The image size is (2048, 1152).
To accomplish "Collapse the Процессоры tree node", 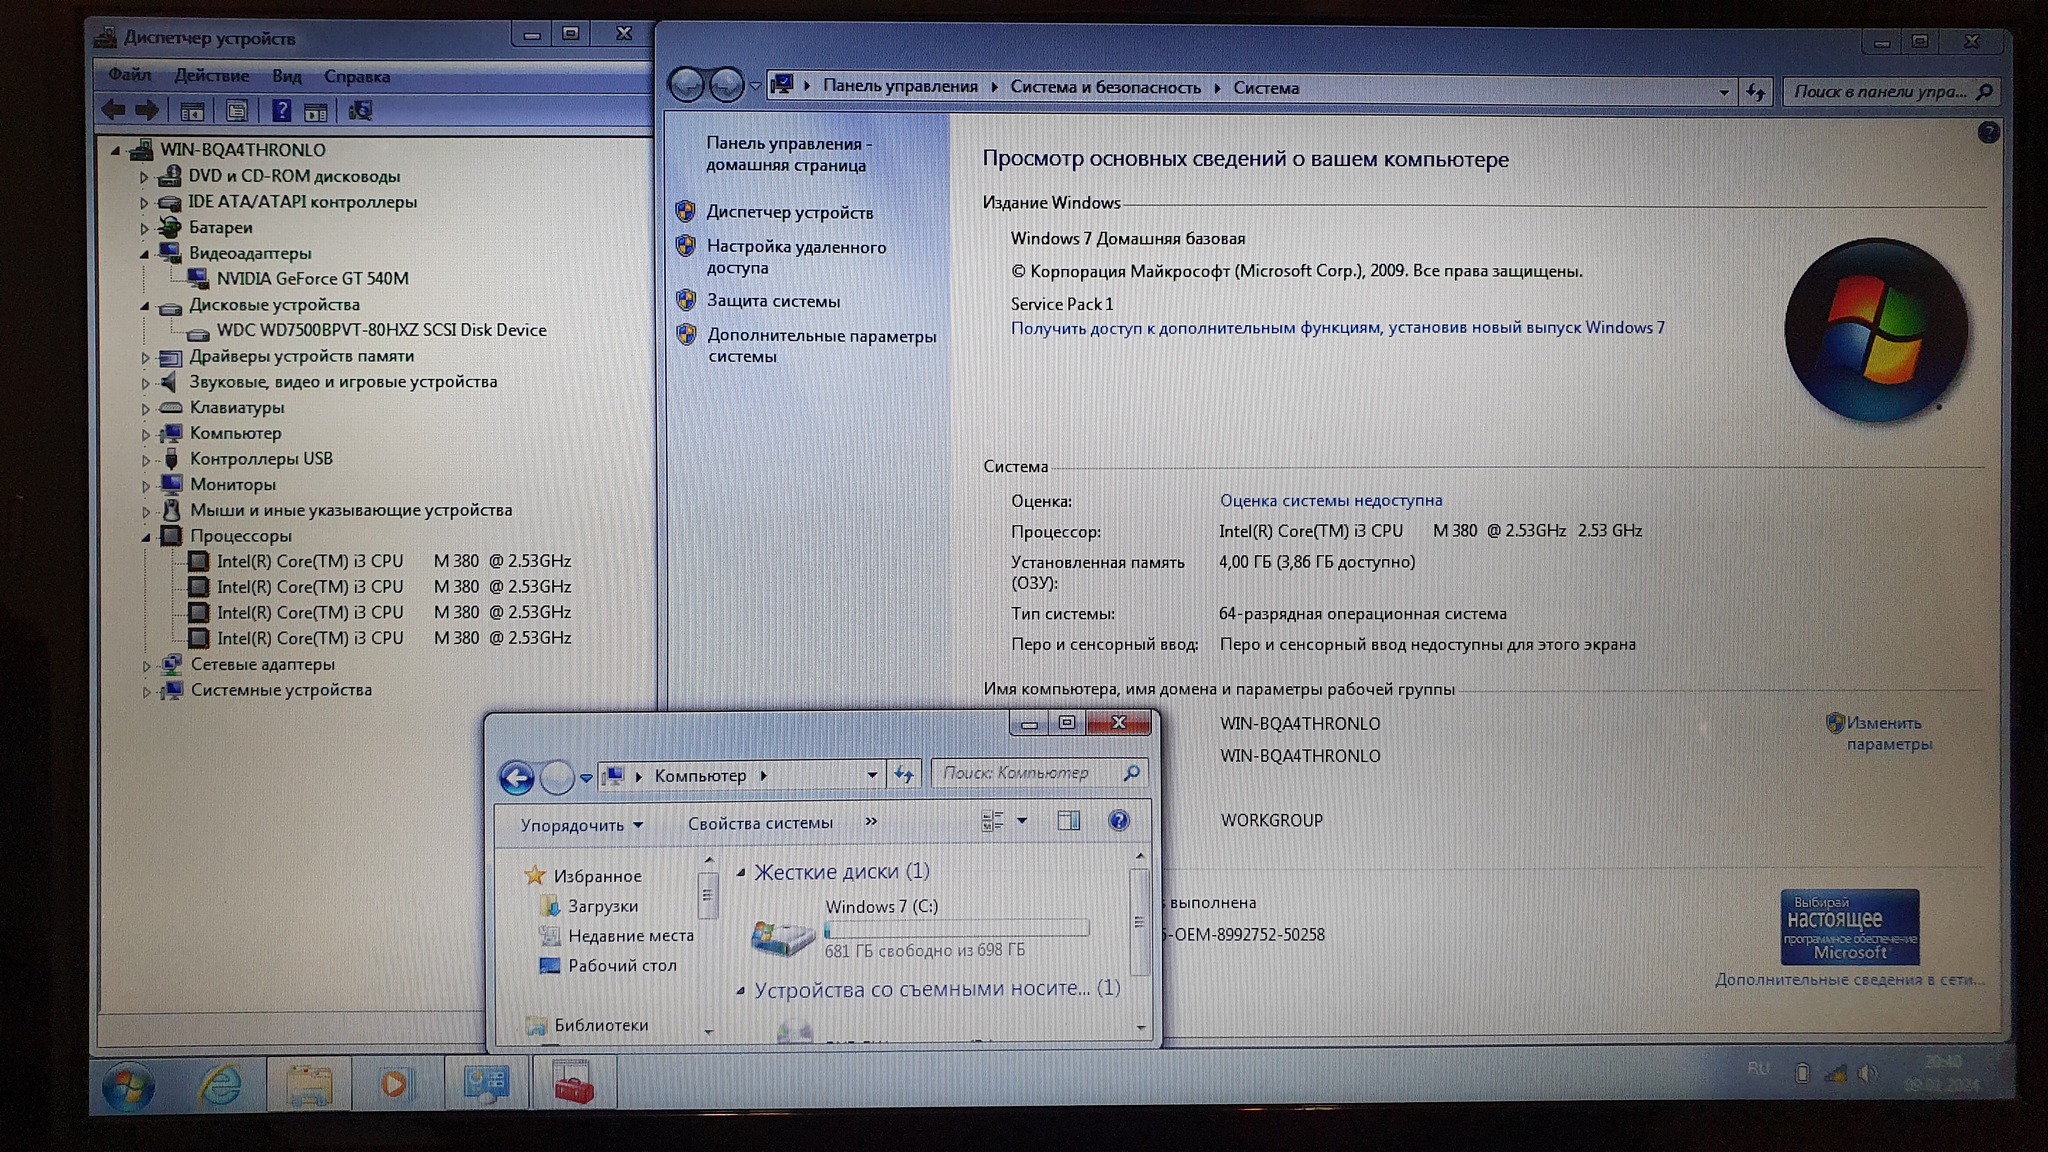I will coord(146,537).
